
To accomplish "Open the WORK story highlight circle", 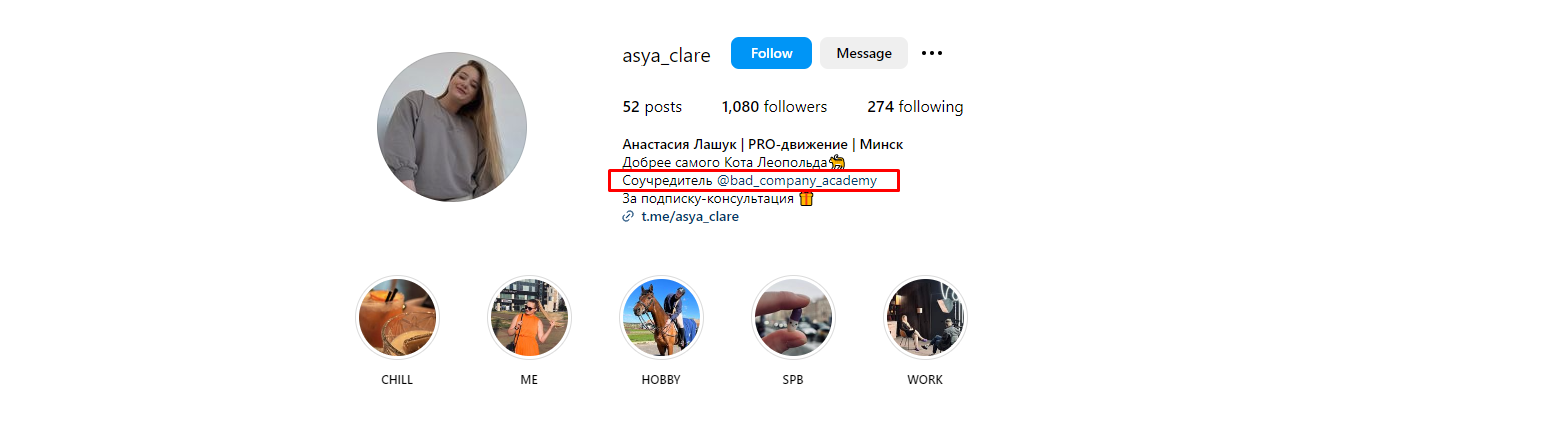I will [x=925, y=318].
